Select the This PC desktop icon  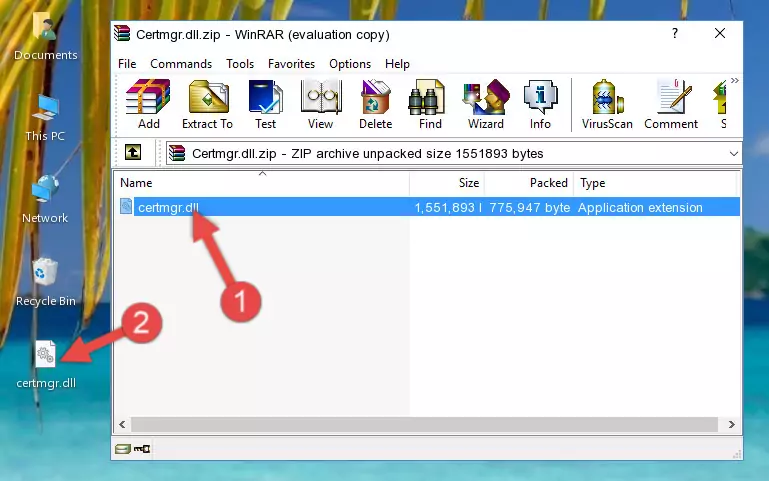45,118
